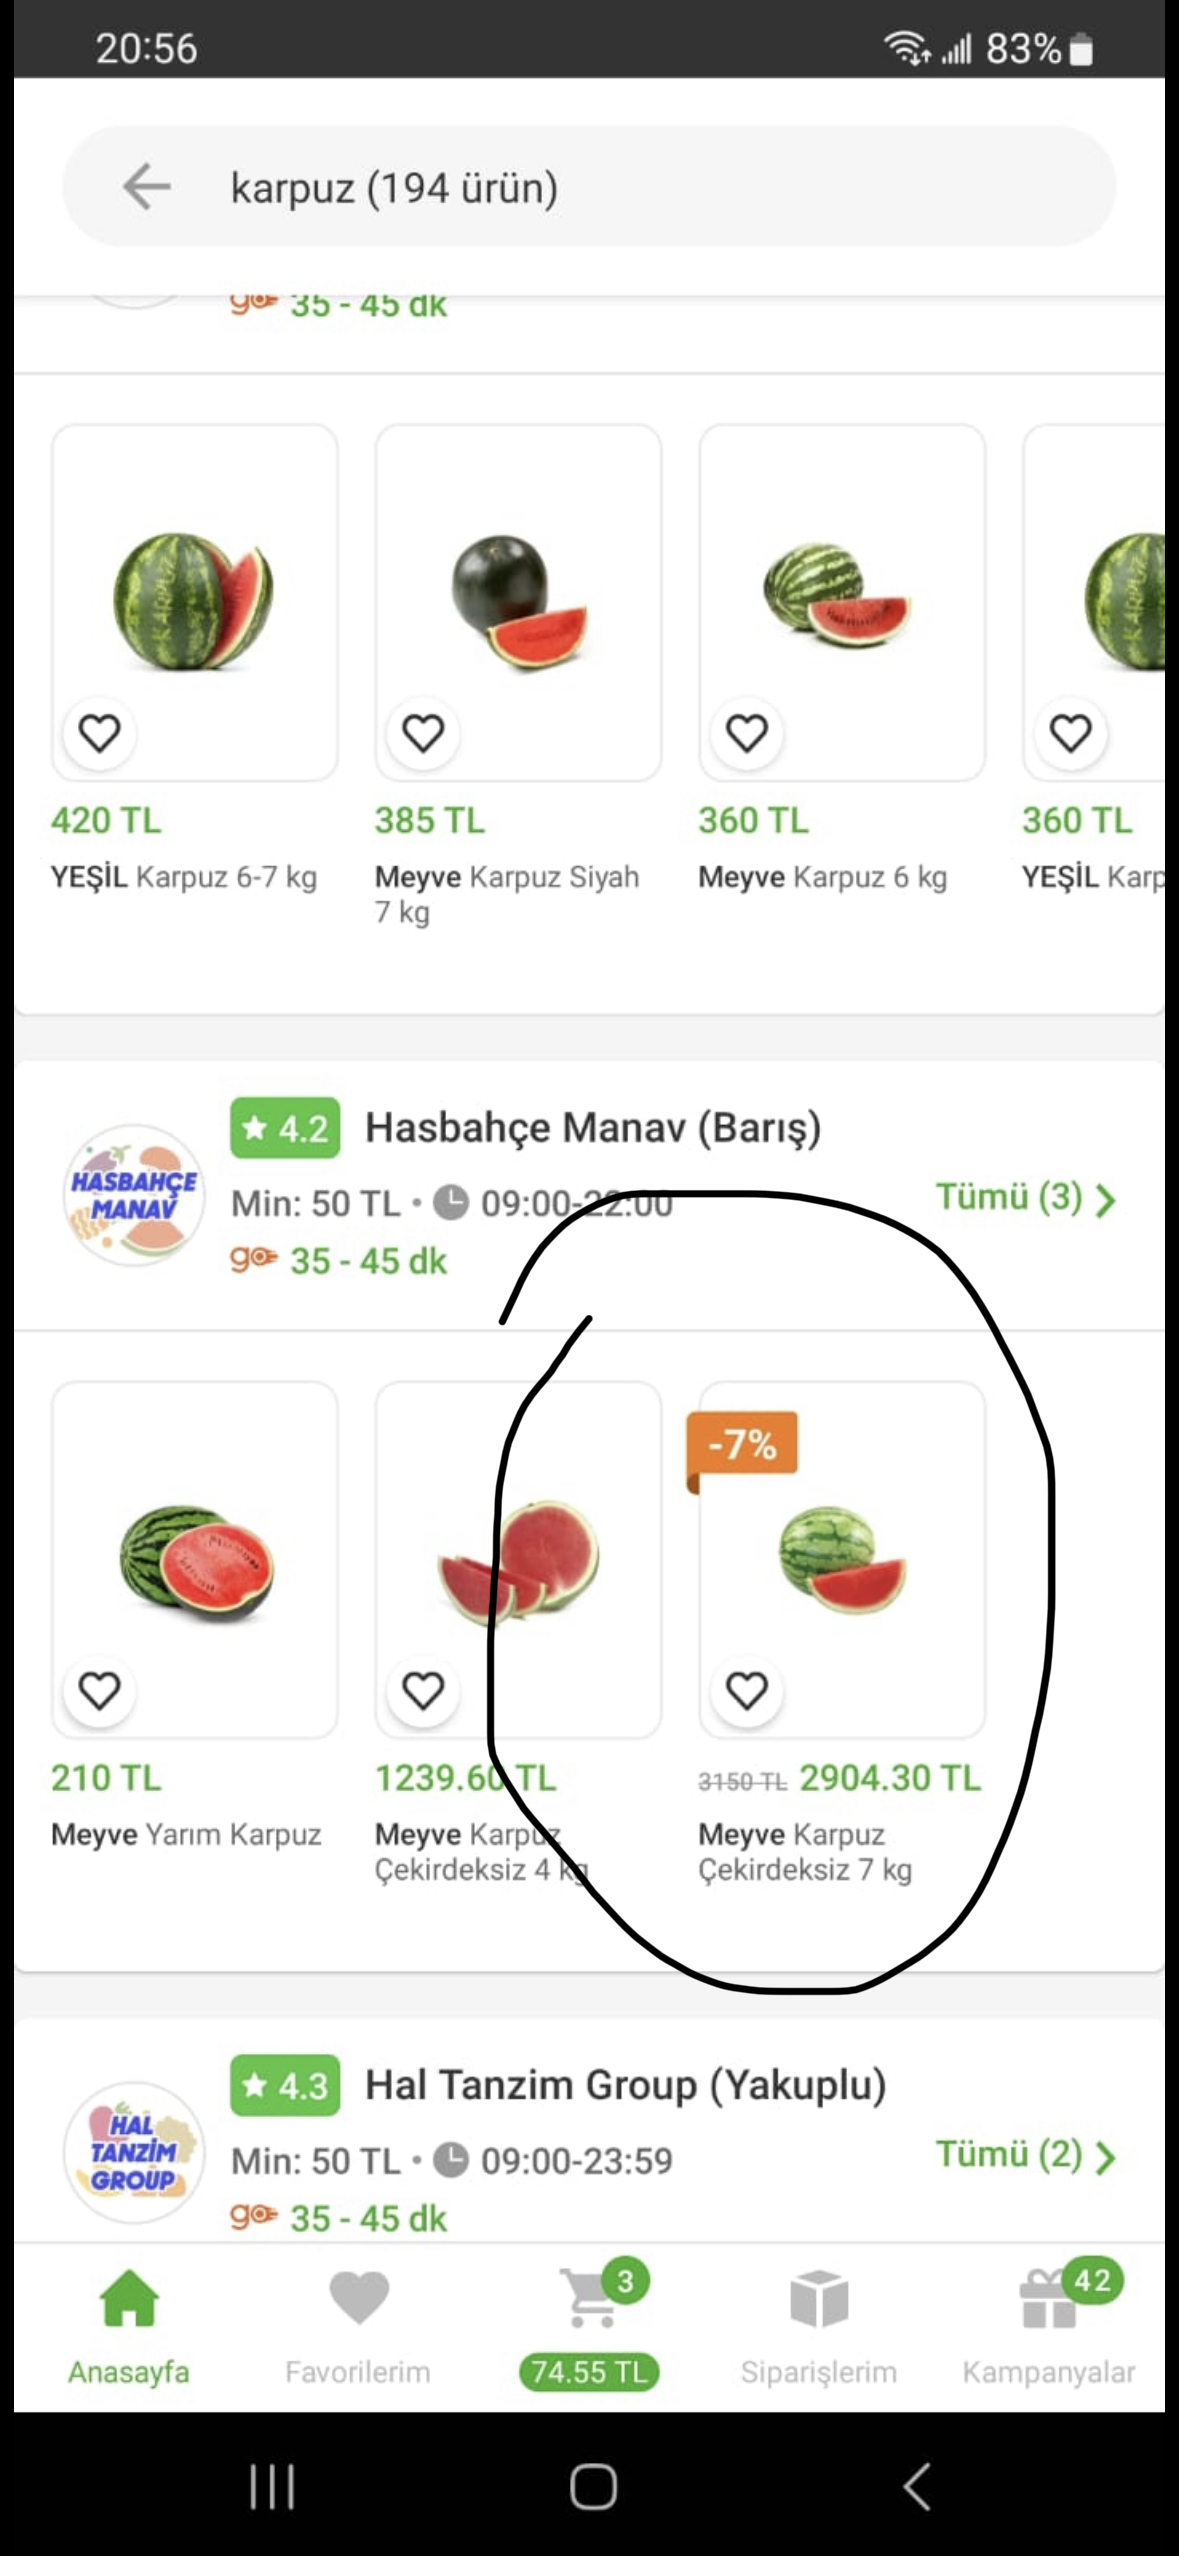
Task: Favorite the Meyve Karpuz Siyah 7 kg
Action: coord(423,733)
